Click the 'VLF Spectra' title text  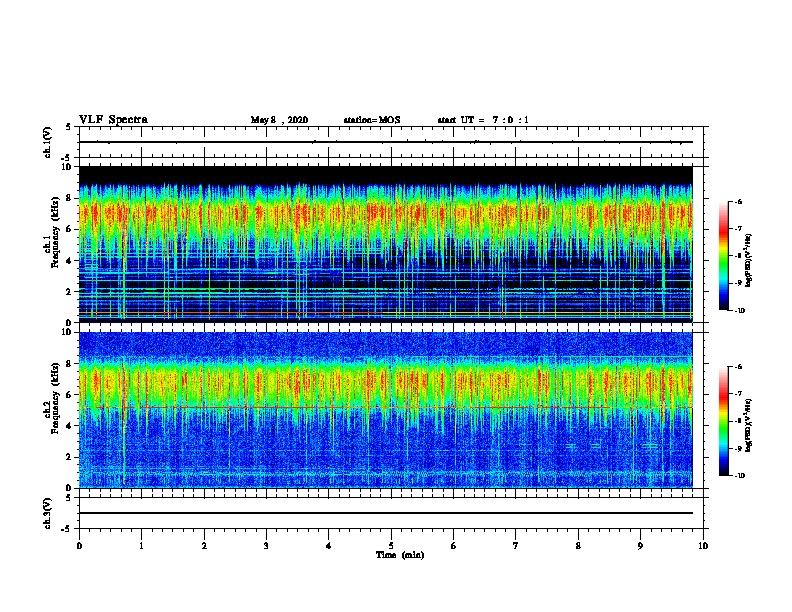pos(113,120)
